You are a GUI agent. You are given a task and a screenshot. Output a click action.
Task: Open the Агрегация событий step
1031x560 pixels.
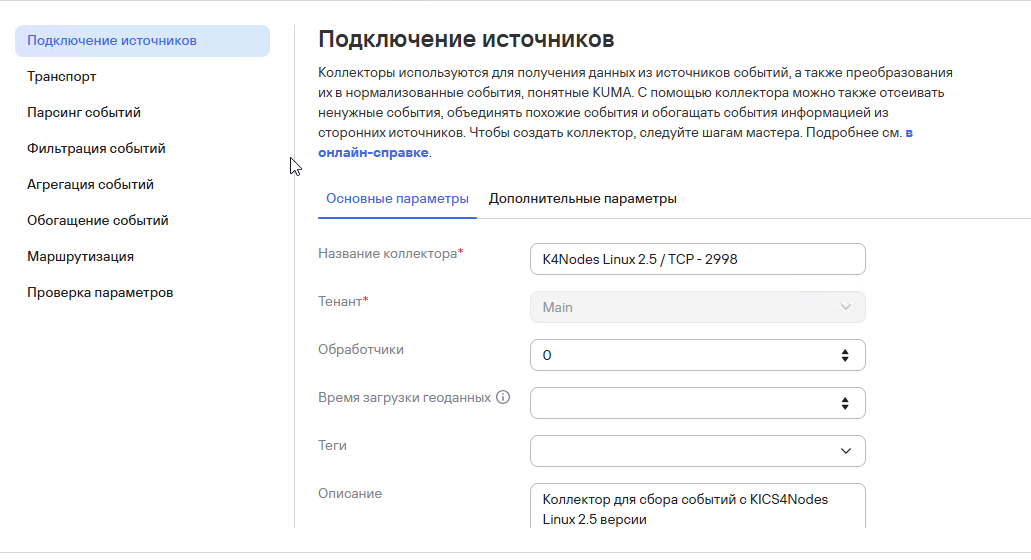pos(90,185)
